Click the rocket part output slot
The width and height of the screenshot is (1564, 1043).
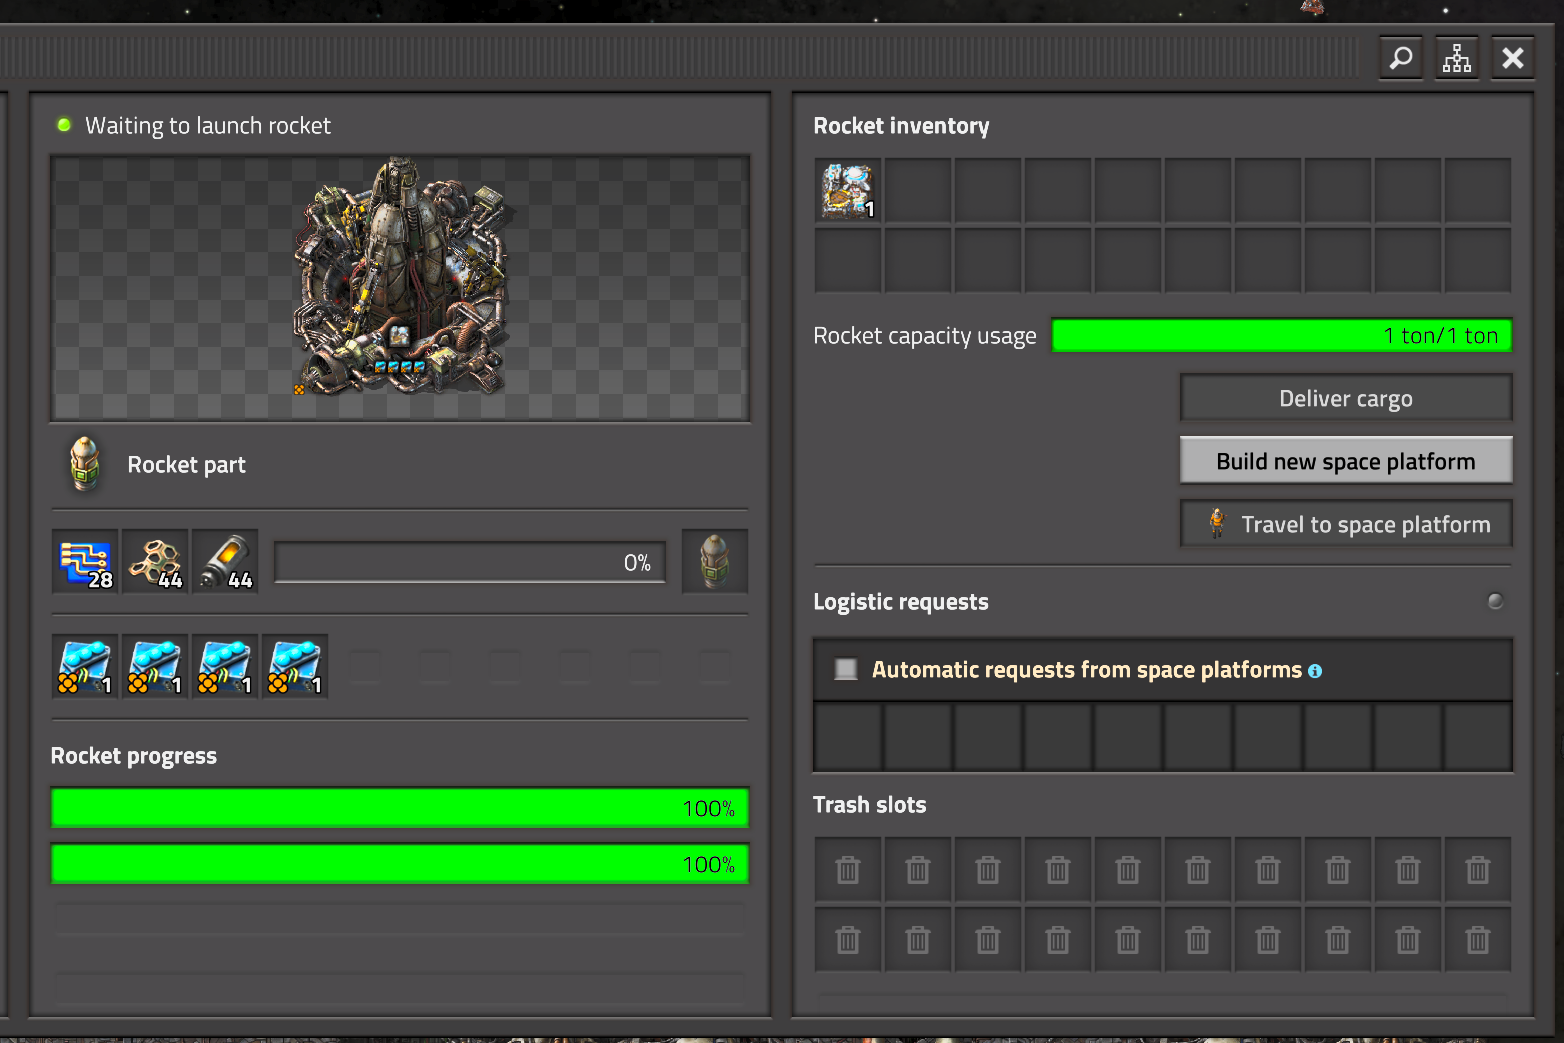(715, 561)
